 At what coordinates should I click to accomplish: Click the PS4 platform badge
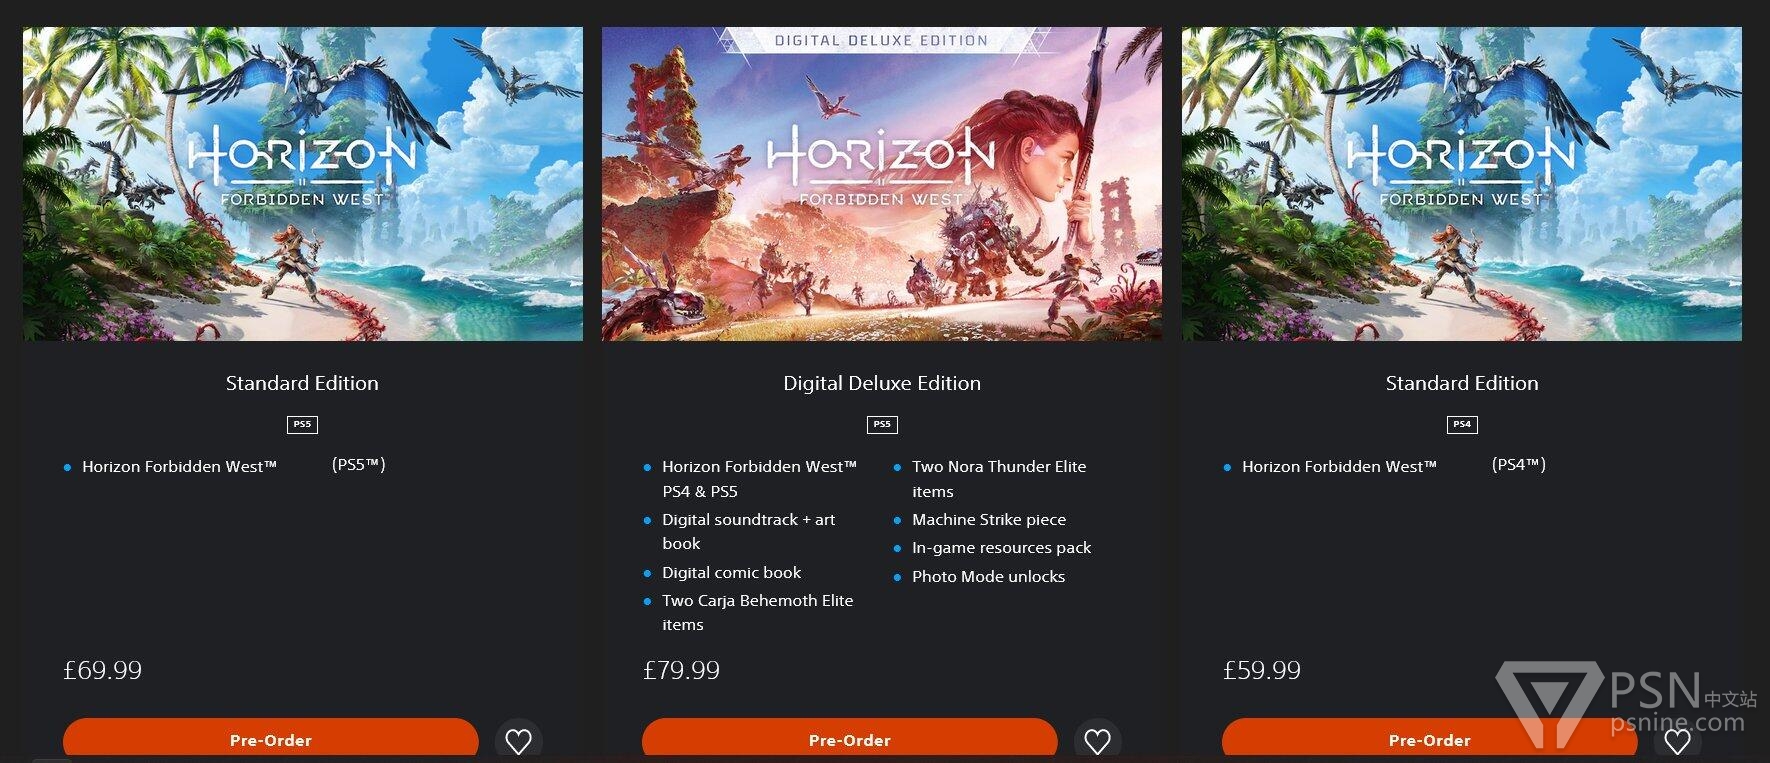[1462, 424]
